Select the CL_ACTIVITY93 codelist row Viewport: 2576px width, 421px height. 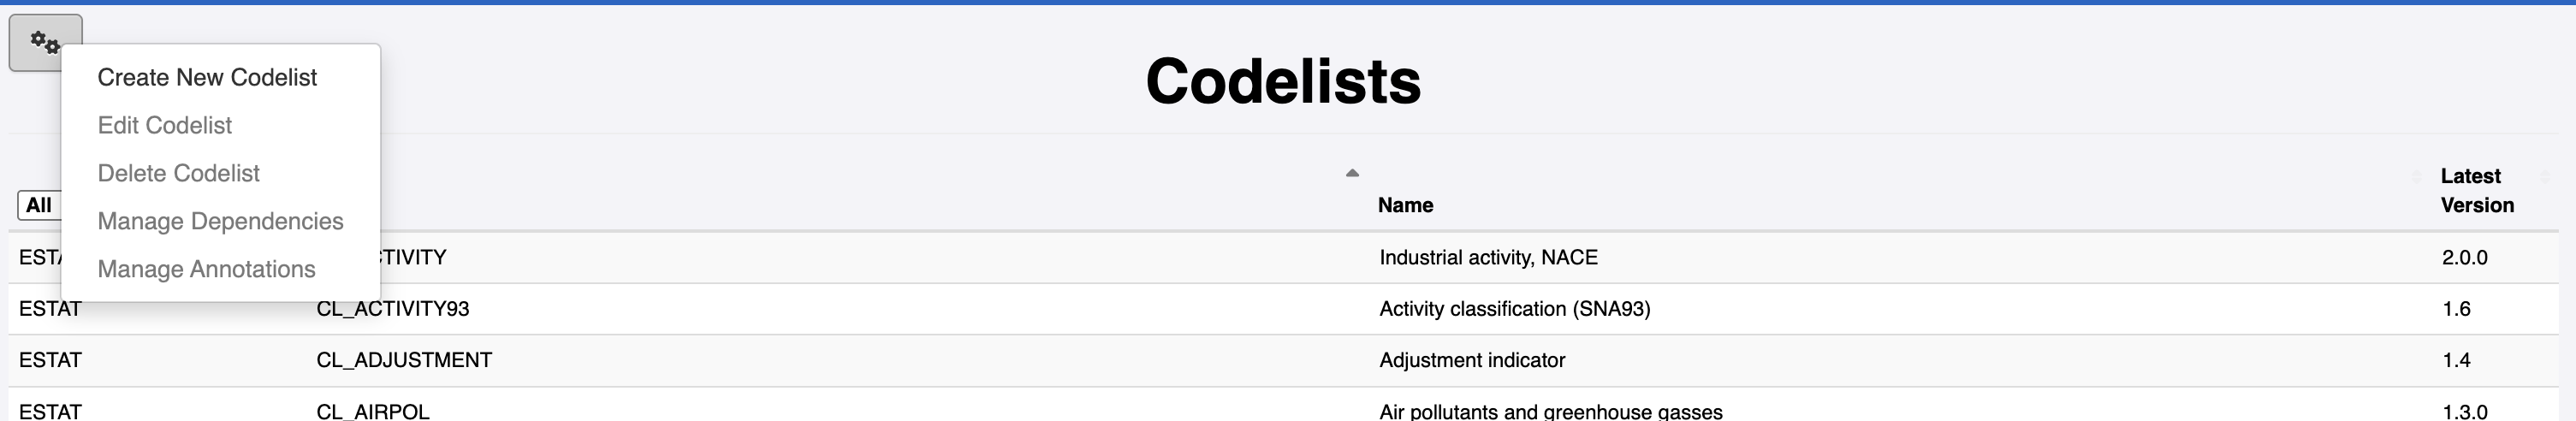coord(1283,309)
